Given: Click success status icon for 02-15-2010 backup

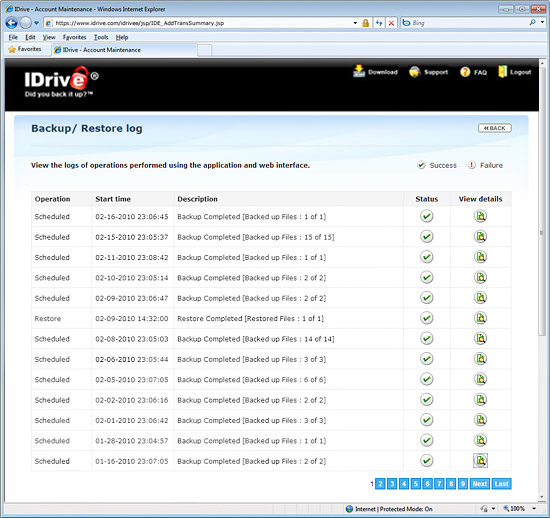Looking at the screenshot, I should (427, 236).
